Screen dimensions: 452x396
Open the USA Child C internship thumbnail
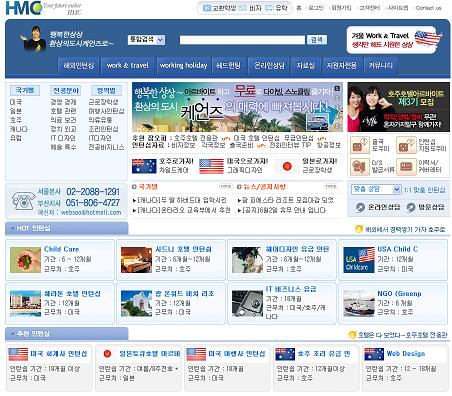(359, 260)
